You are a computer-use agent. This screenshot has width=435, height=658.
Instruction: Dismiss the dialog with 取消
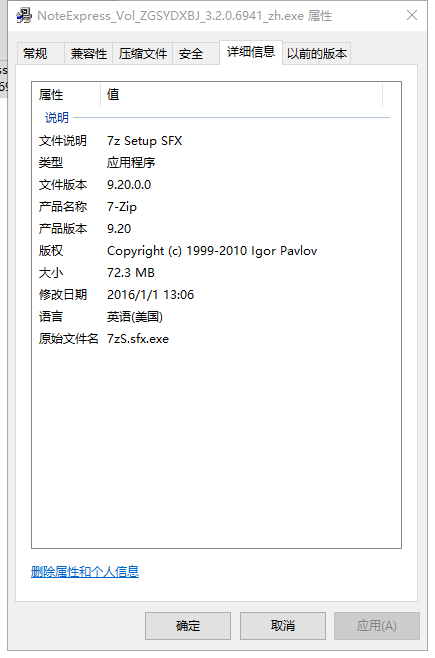click(x=283, y=626)
